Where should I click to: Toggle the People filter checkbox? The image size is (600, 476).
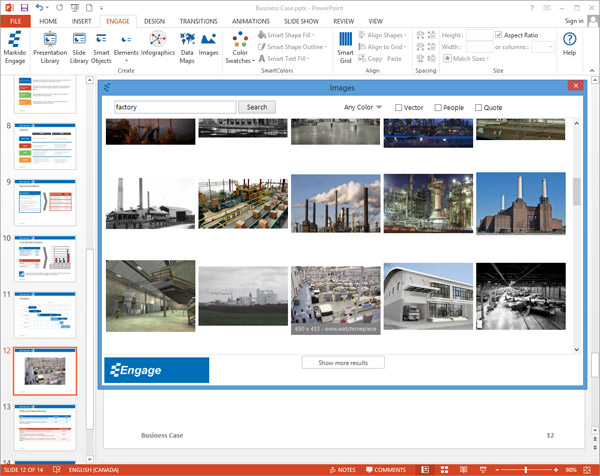pos(439,107)
